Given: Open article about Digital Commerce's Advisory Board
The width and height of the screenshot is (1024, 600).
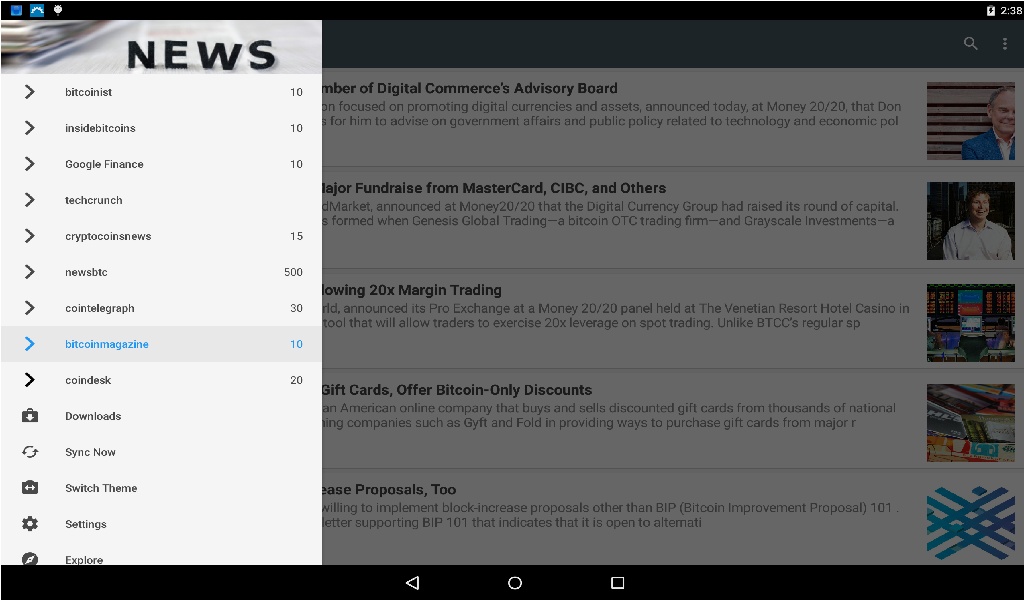Looking at the screenshot, I should [x=470, y=88].
